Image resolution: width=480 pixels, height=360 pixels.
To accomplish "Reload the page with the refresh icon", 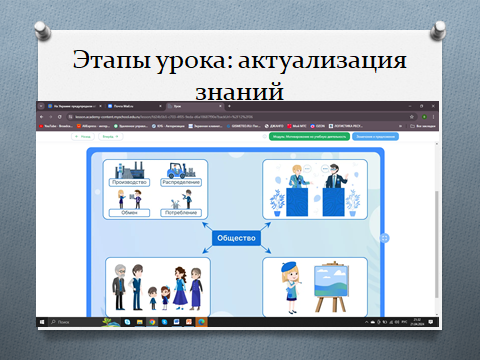I will (60, 117).
